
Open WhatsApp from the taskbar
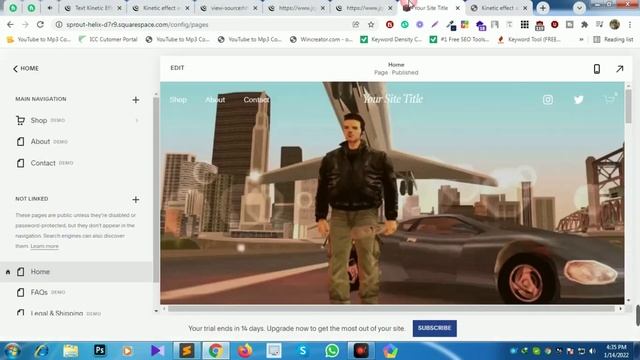(332, 350)
